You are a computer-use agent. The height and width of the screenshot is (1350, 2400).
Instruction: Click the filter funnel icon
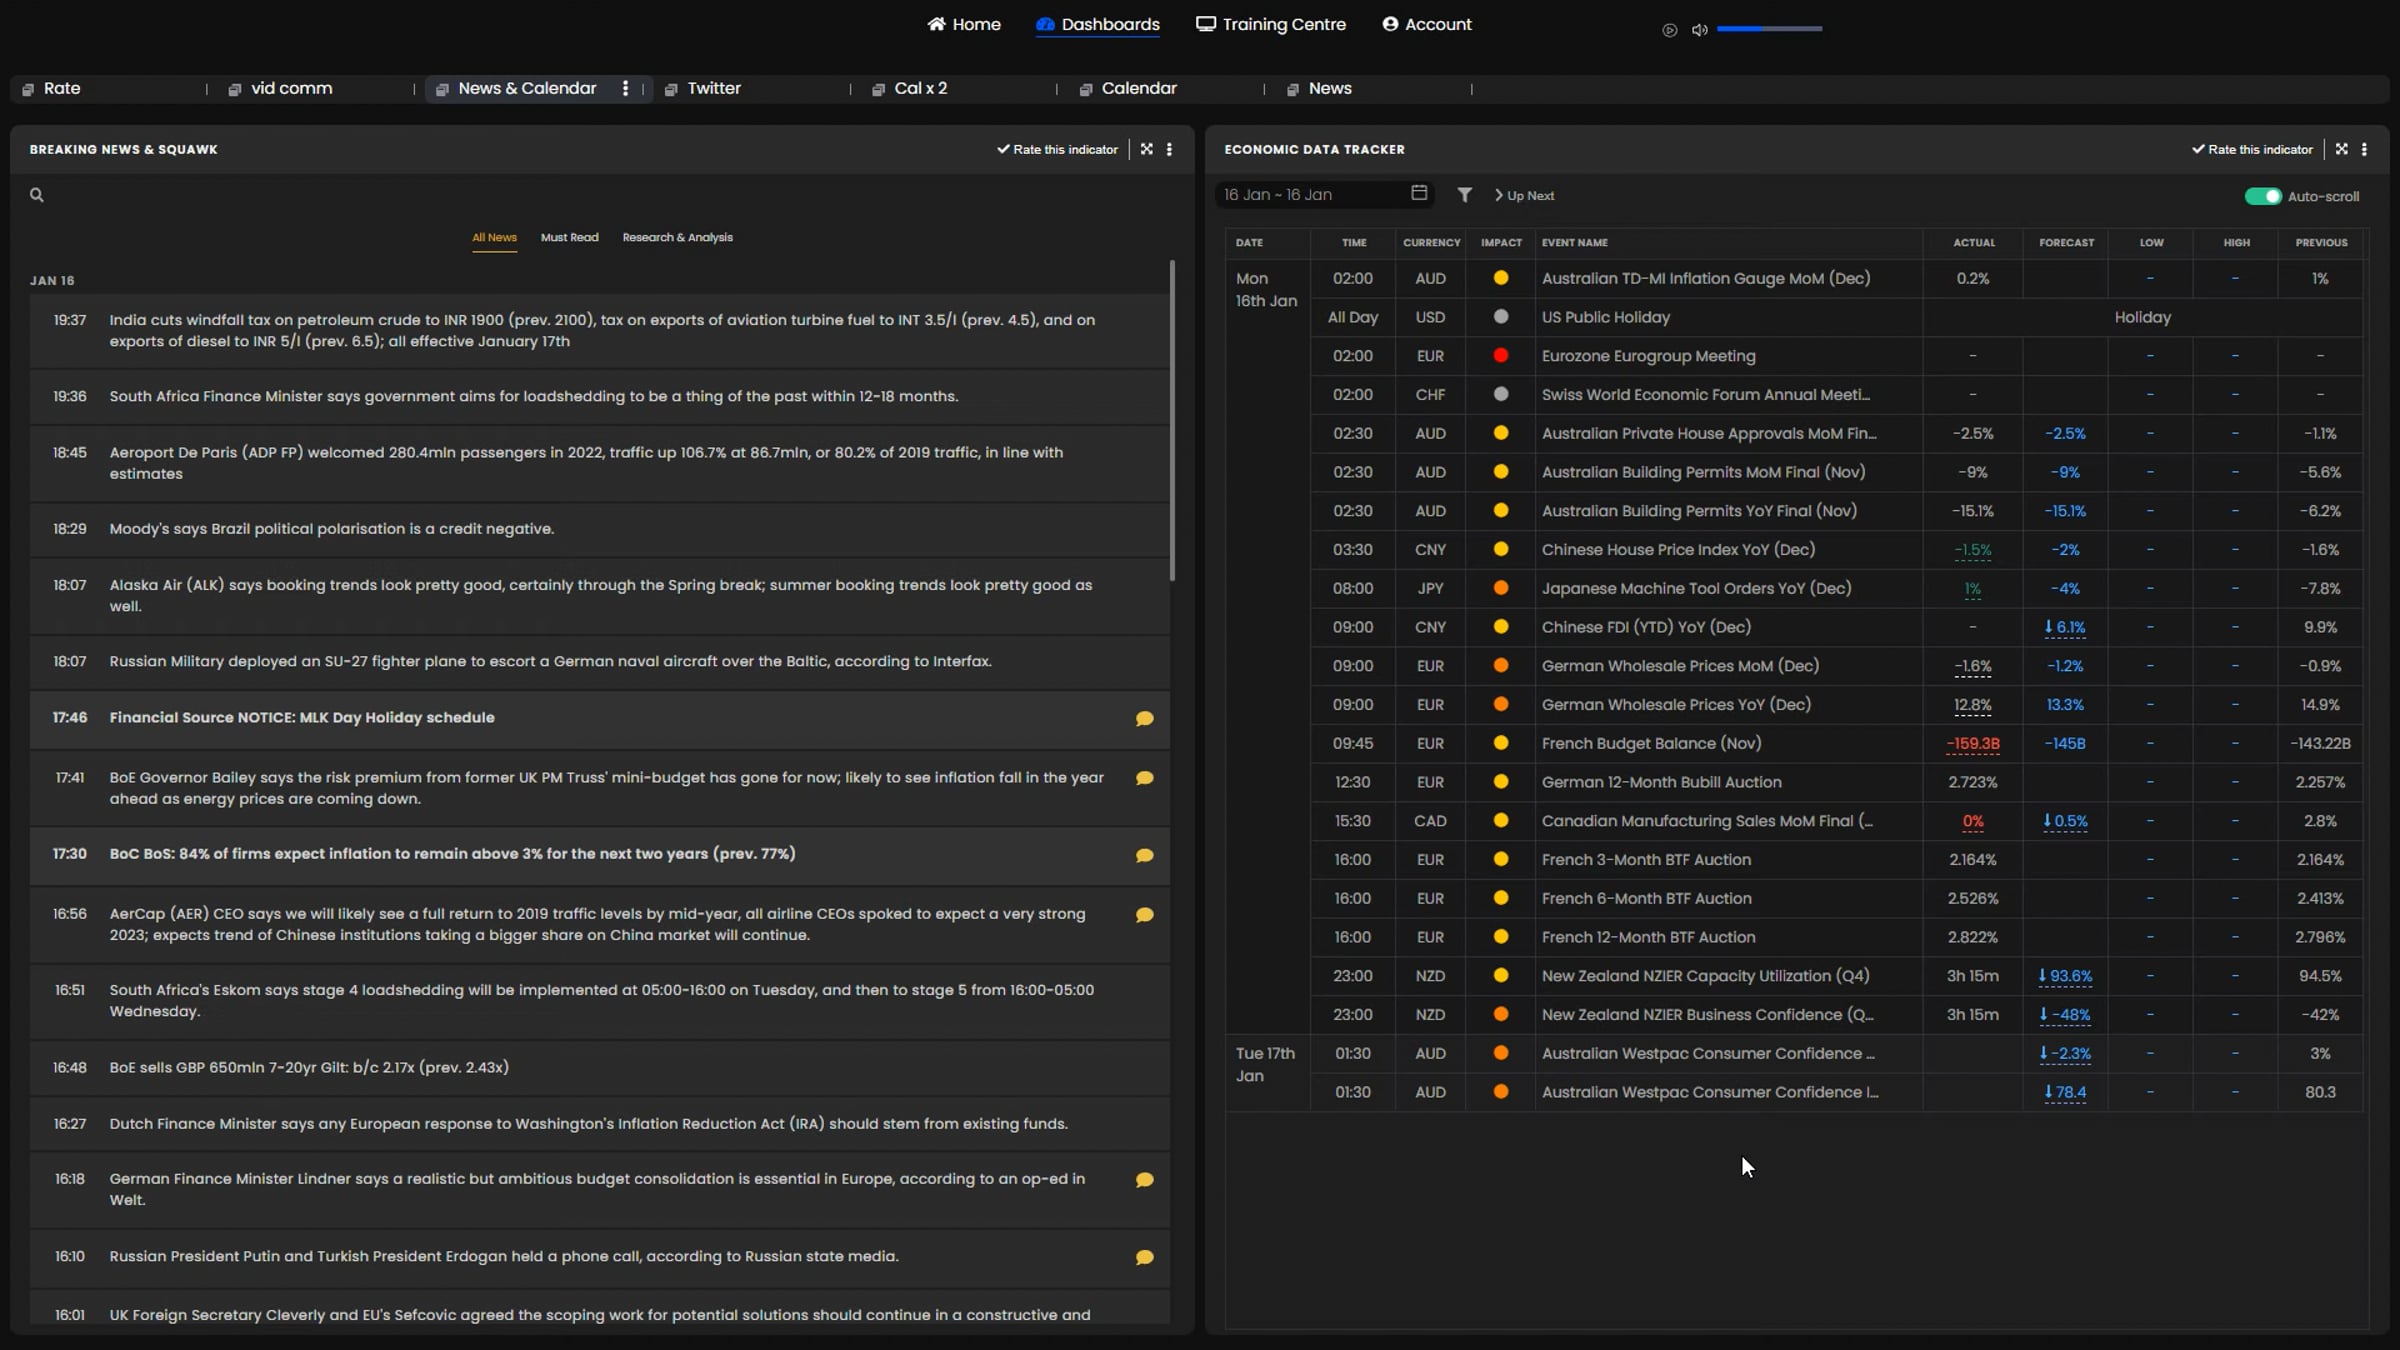(1464, 195)
